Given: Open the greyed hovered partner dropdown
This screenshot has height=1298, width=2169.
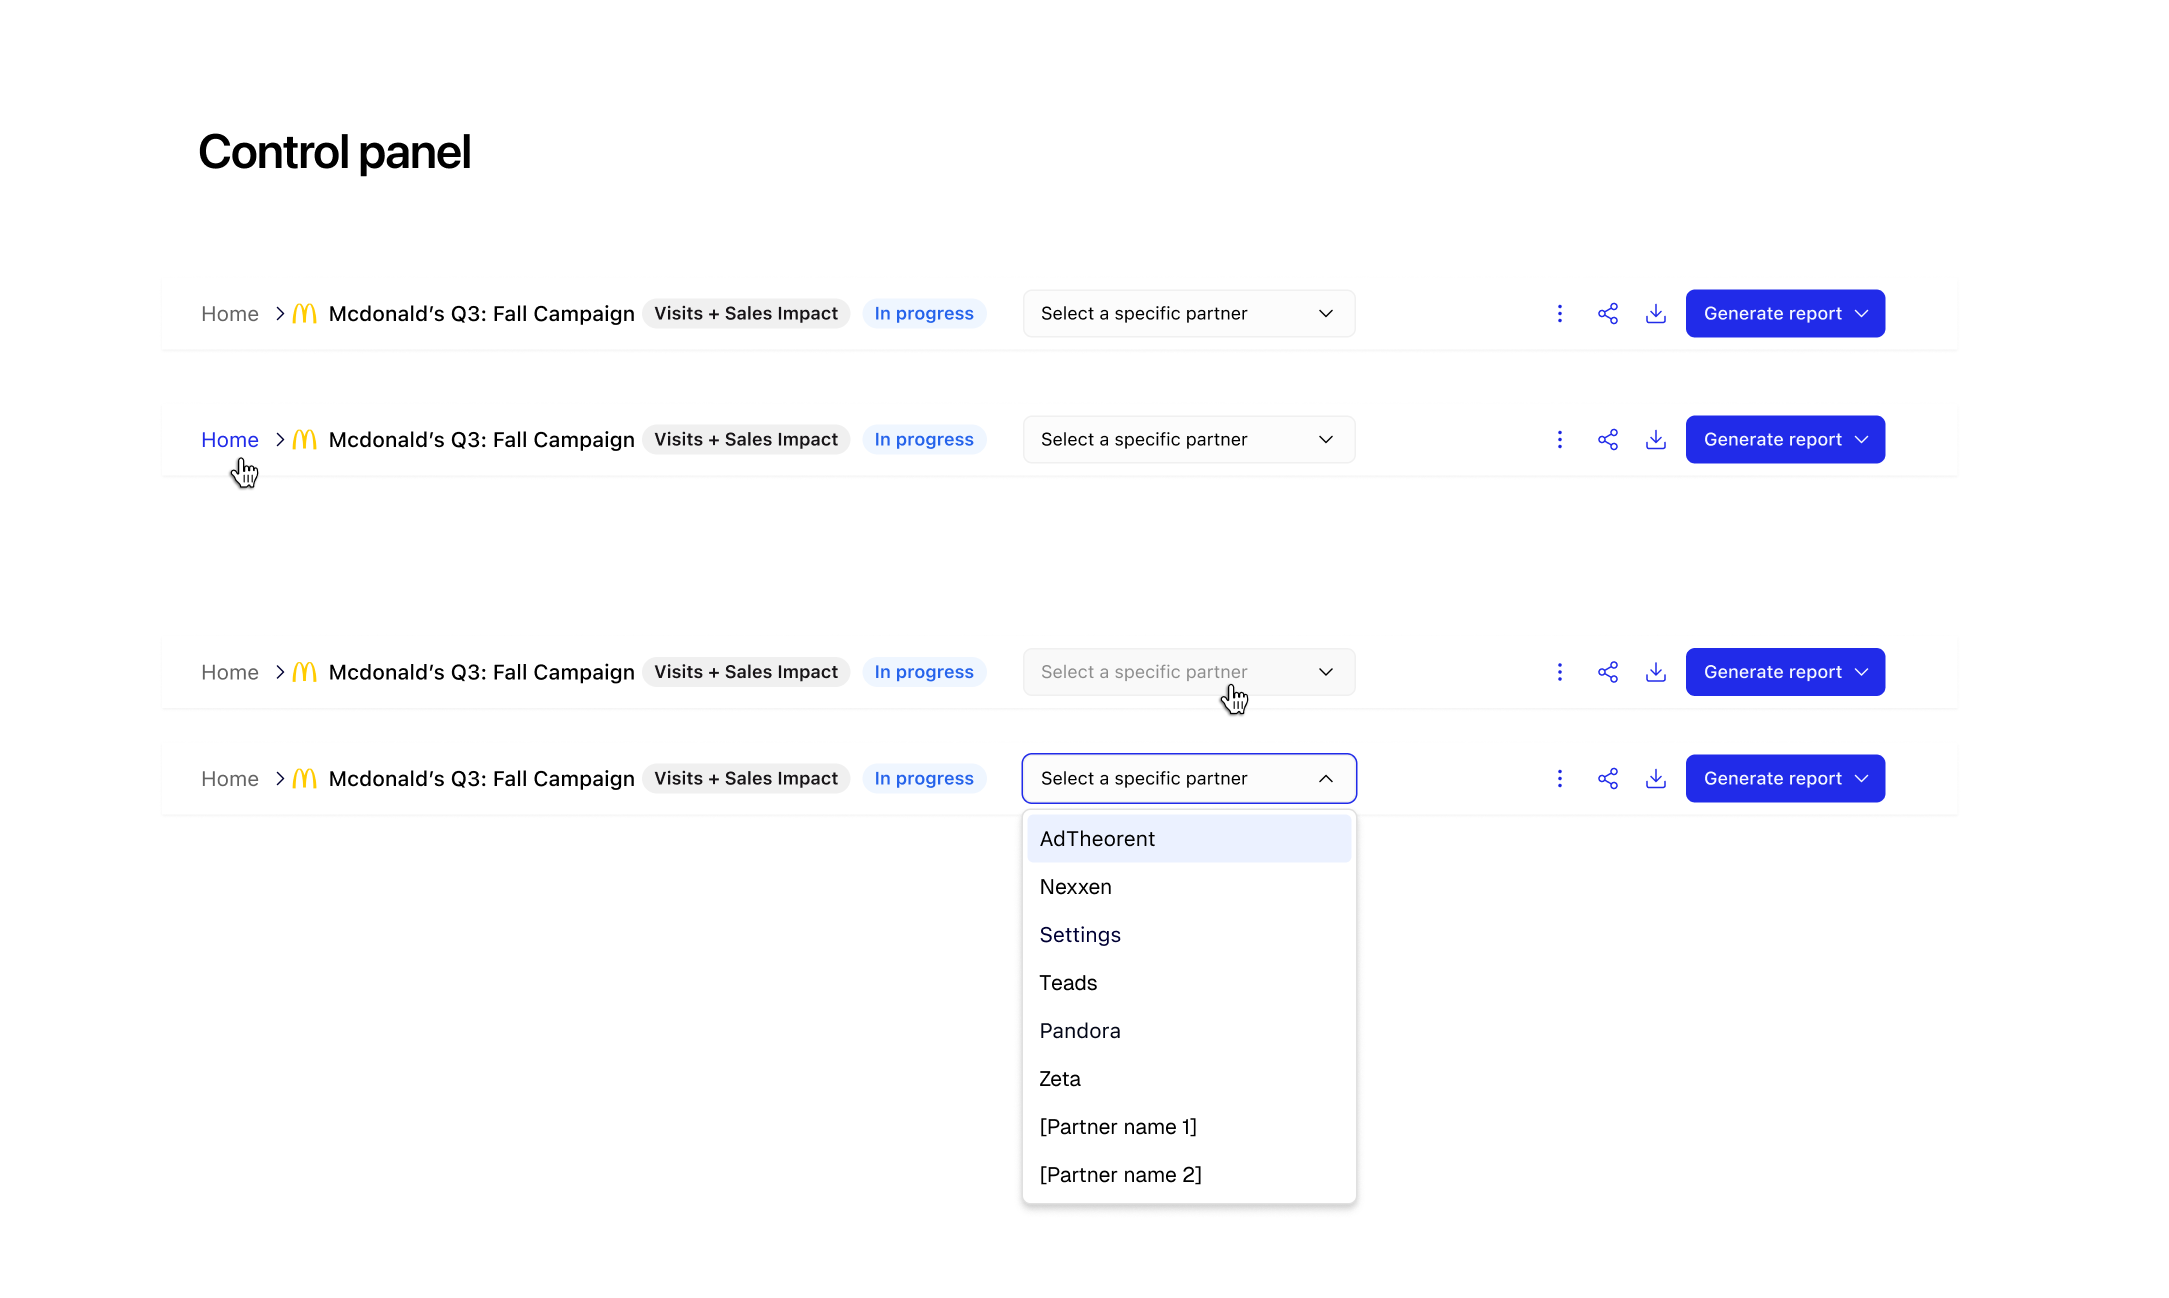Looking at the screenshot, I should 1188,672.
